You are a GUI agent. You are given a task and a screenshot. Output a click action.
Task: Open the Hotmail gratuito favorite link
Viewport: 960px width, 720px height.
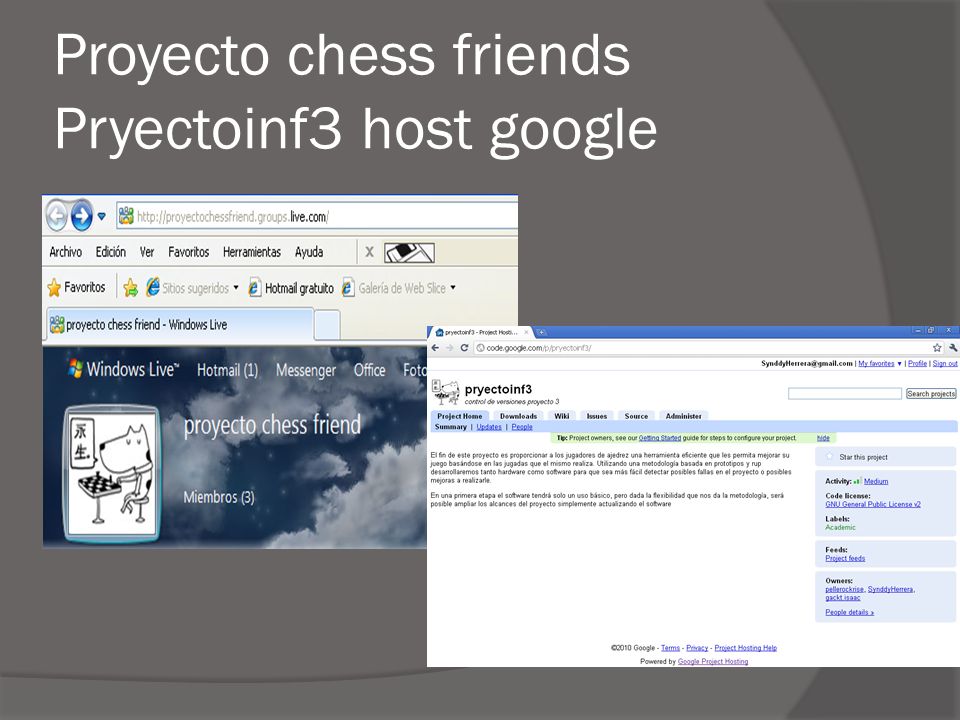tap(291, 288)
